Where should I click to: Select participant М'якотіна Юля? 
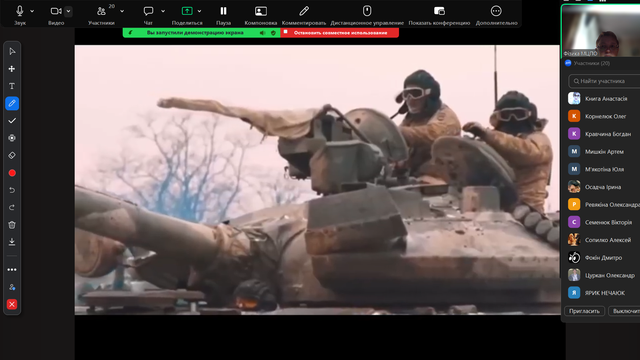pyautogui.click(x=604, y=169)
